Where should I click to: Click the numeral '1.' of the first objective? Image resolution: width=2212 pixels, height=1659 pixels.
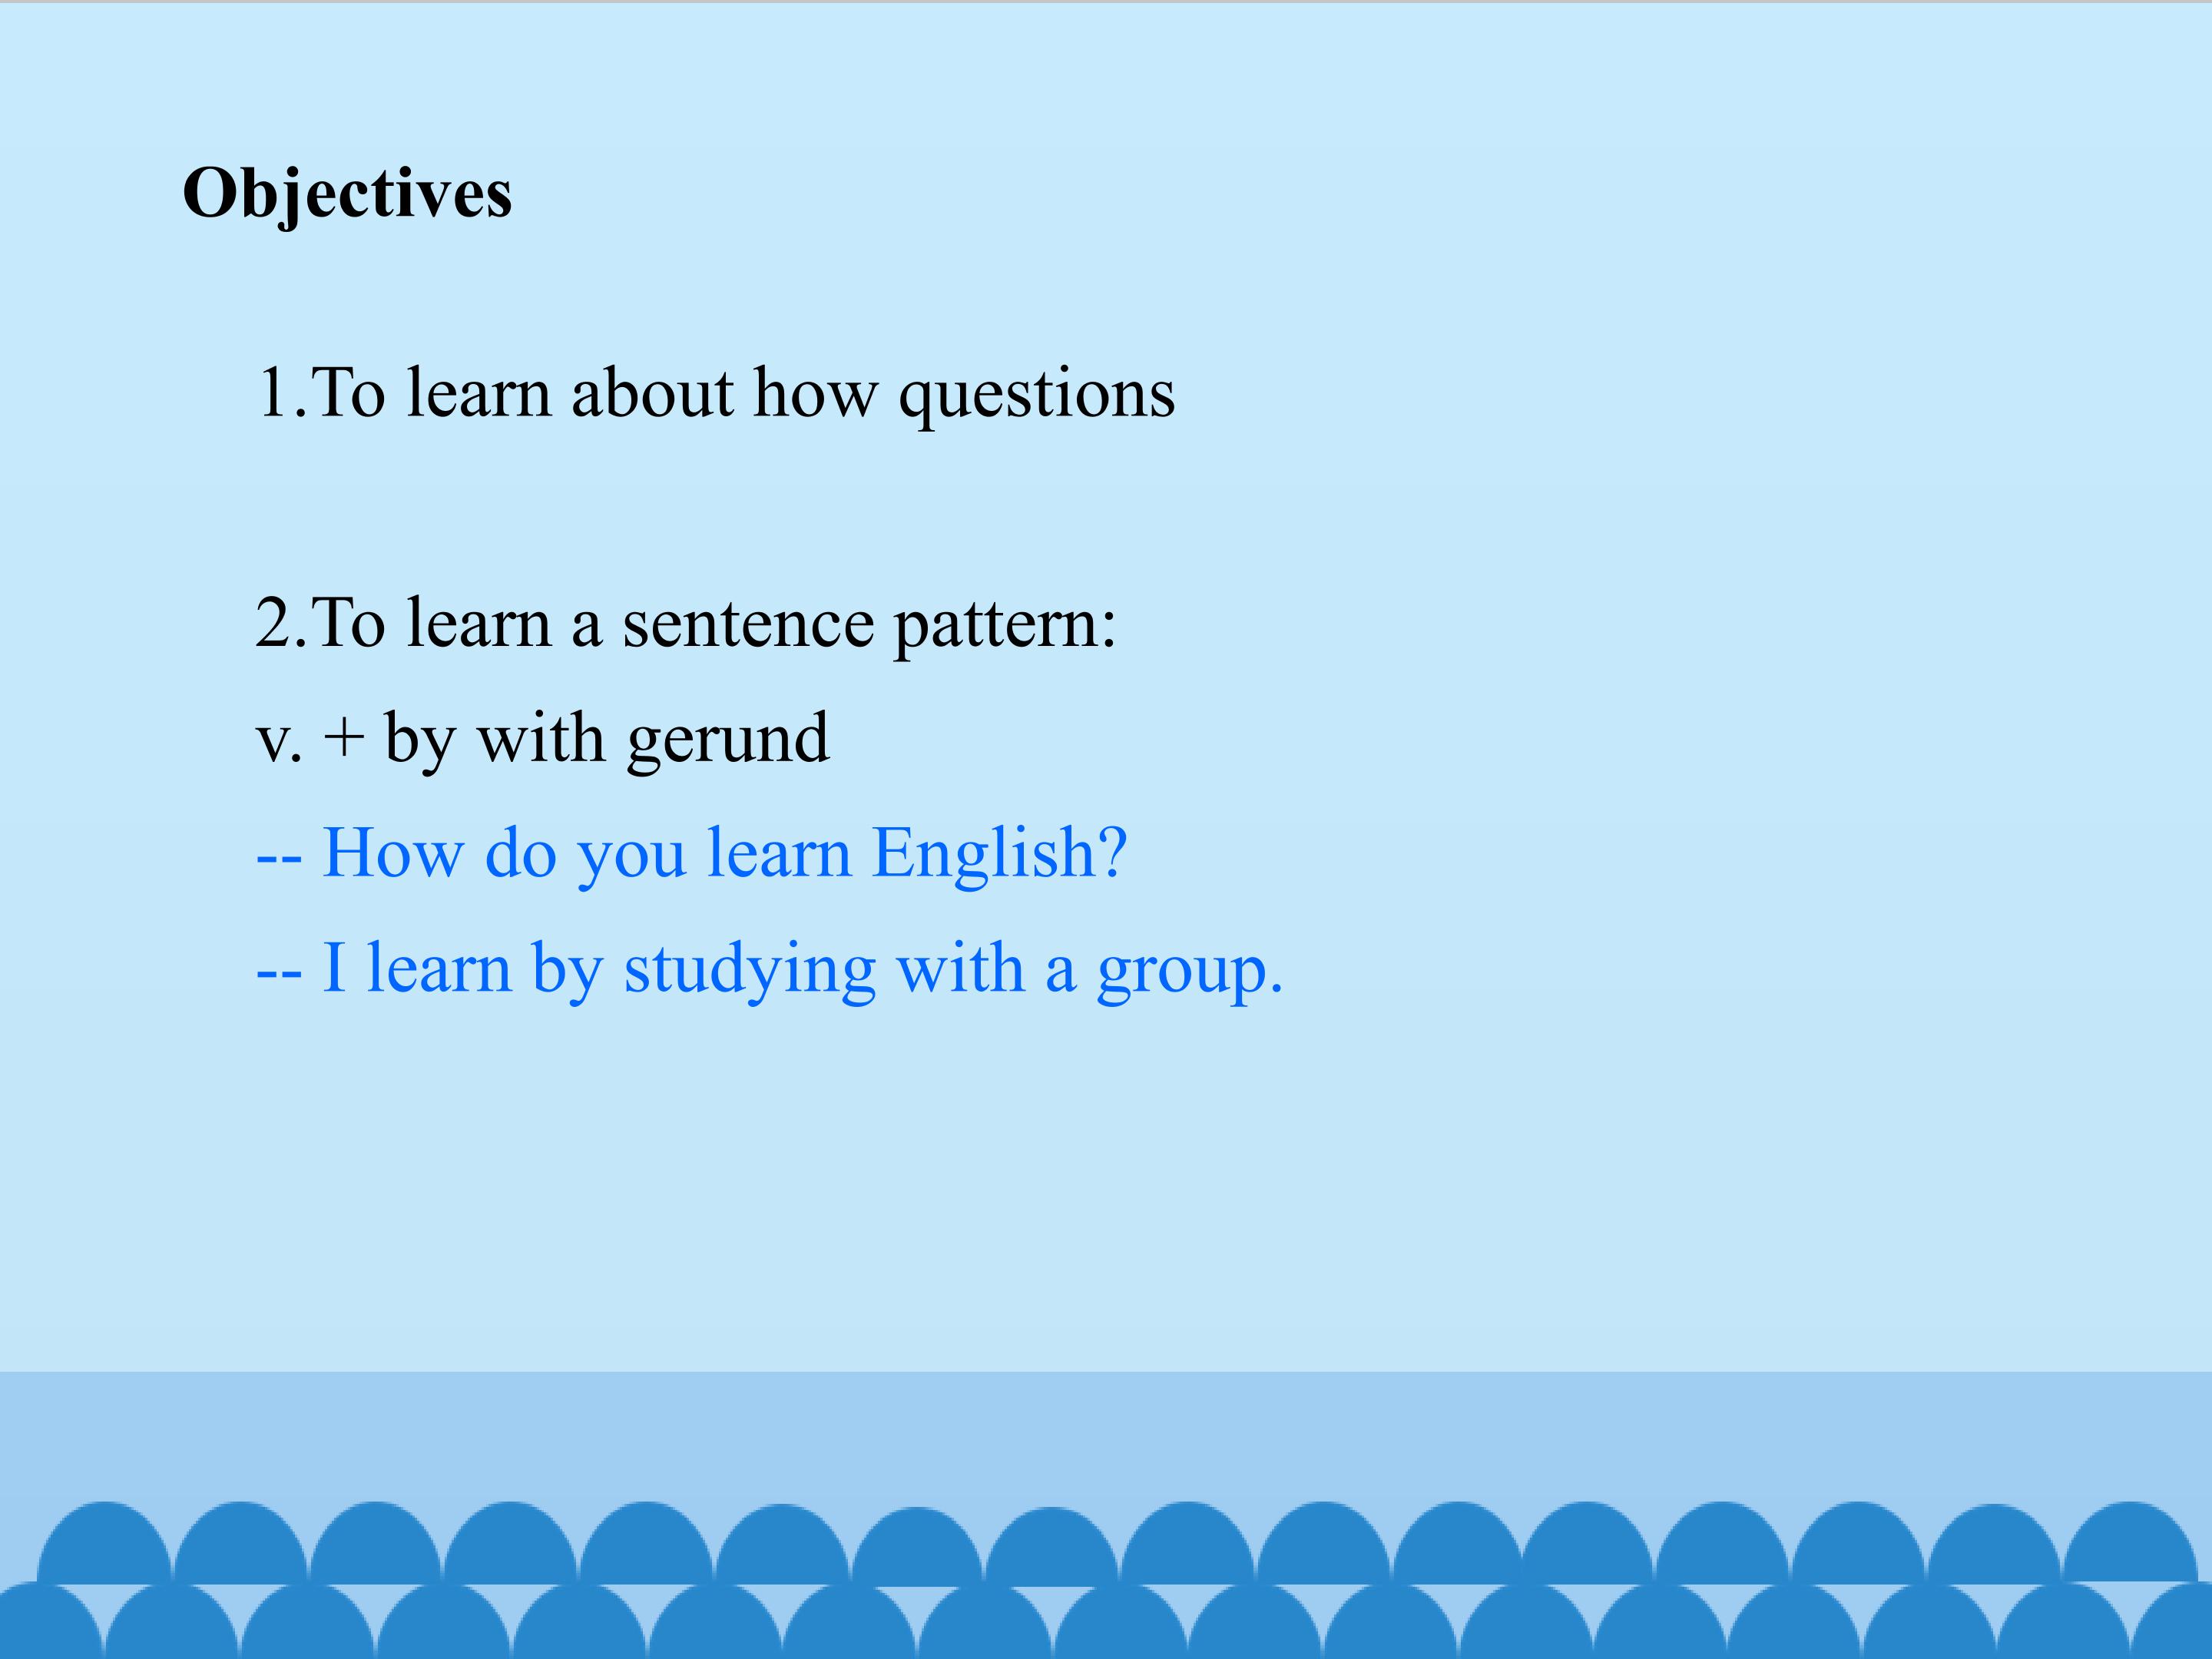pos(282,392)
